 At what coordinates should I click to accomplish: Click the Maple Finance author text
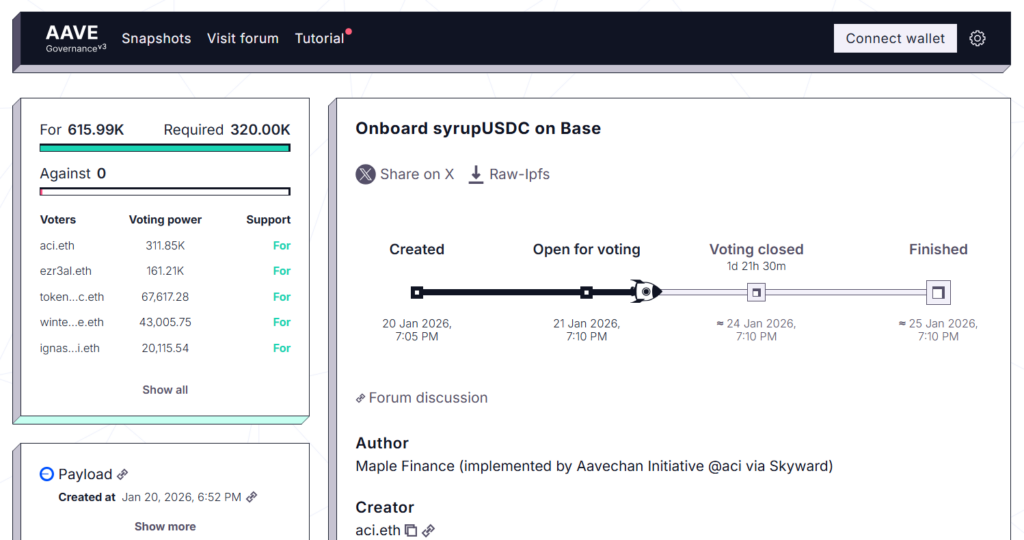594,466
